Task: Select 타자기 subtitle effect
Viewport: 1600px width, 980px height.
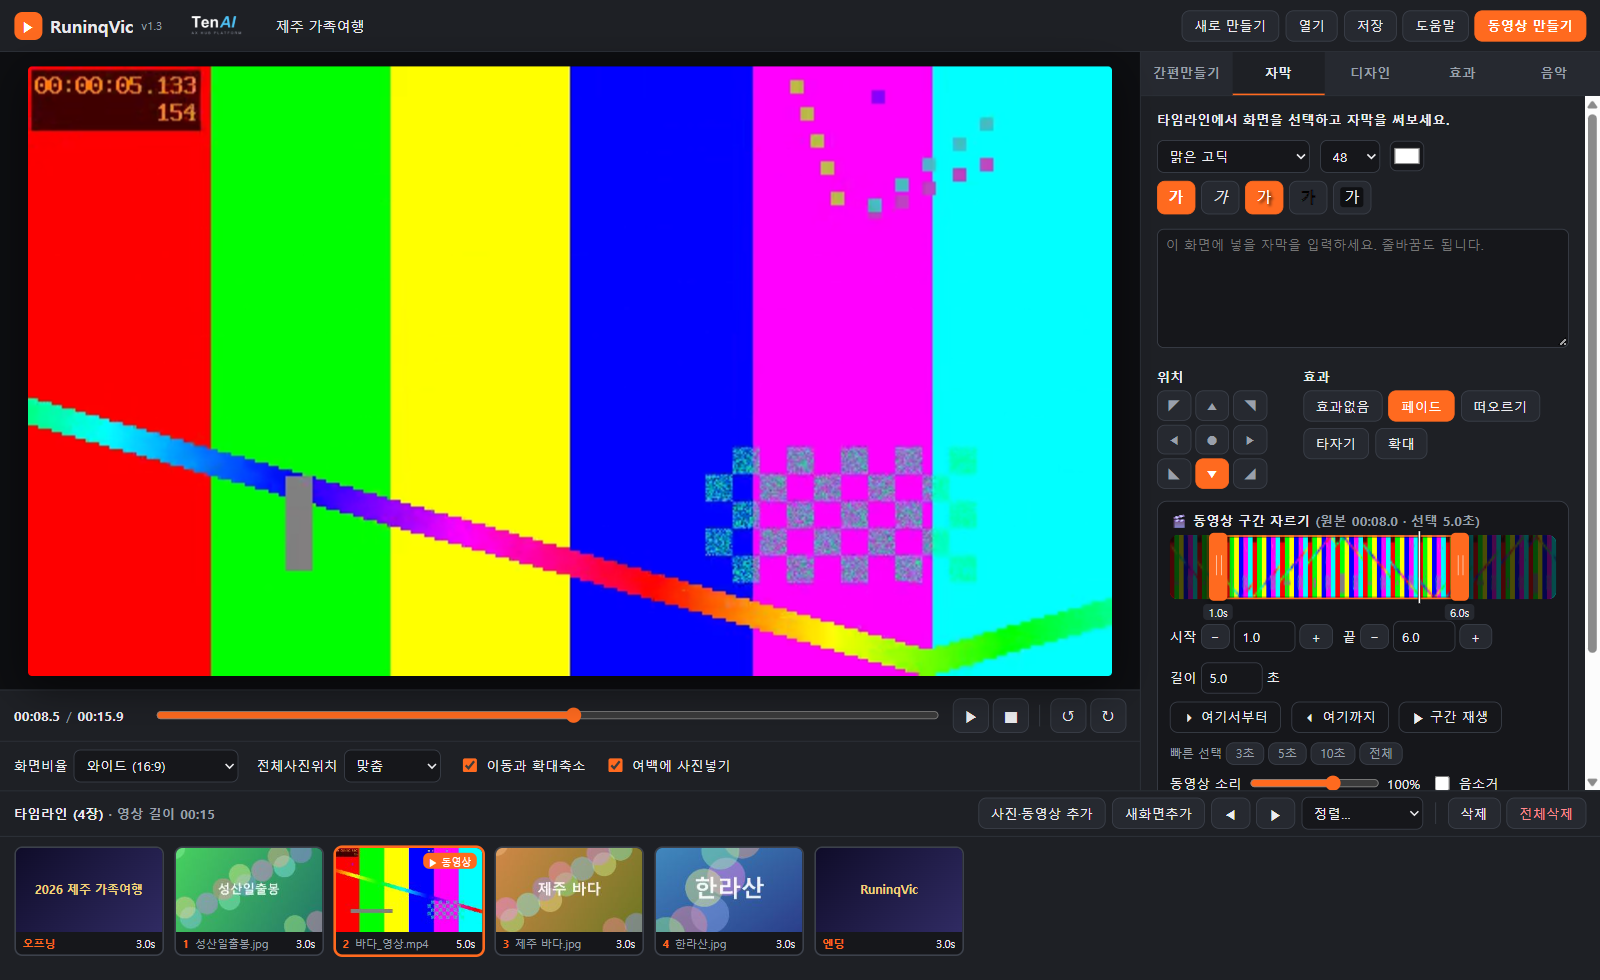Action: 1335,443
